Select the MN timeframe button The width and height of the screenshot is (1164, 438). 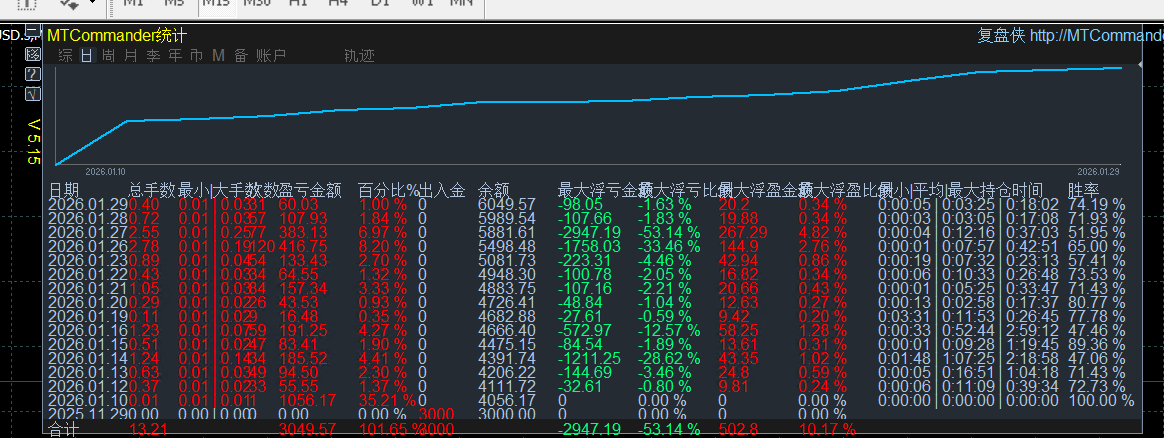pos(462,4)
